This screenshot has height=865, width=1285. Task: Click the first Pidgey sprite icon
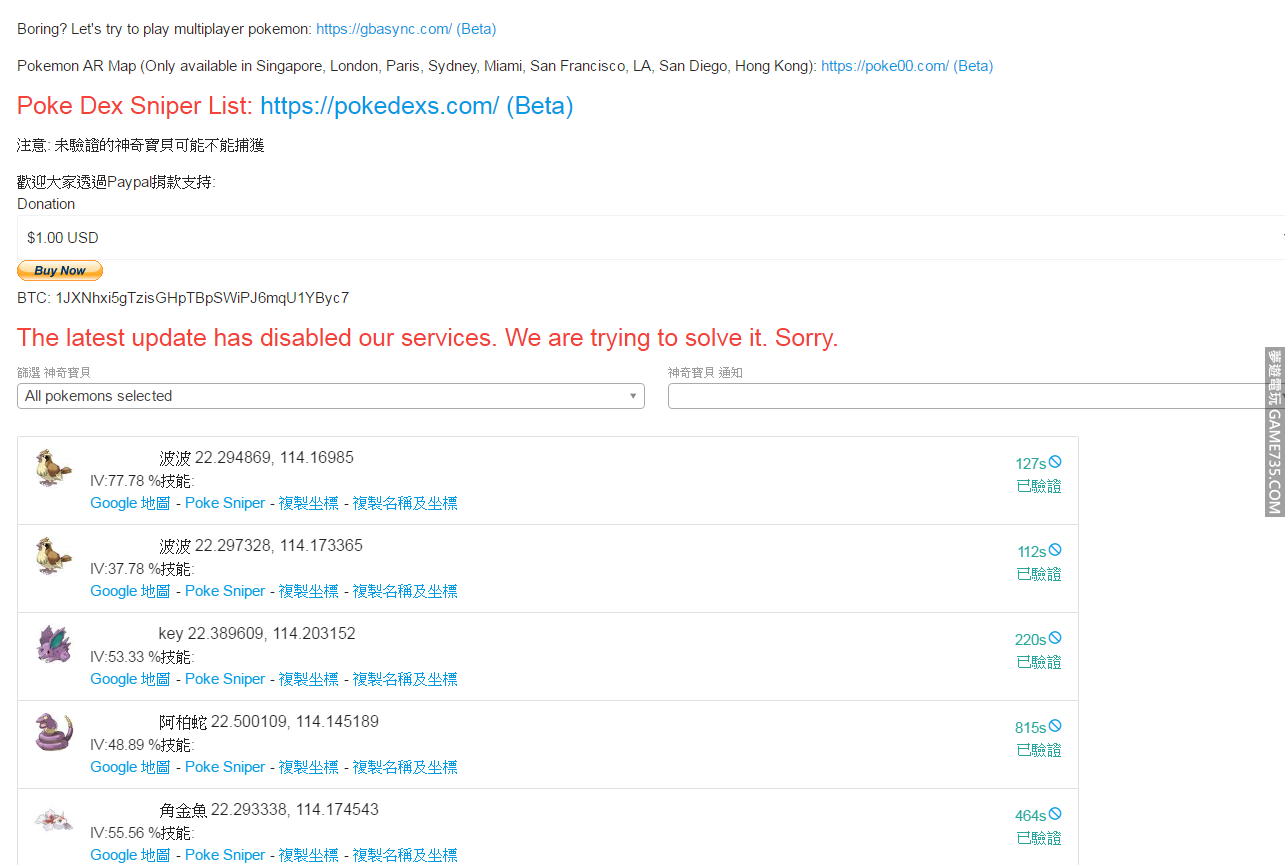coord(53,467)
